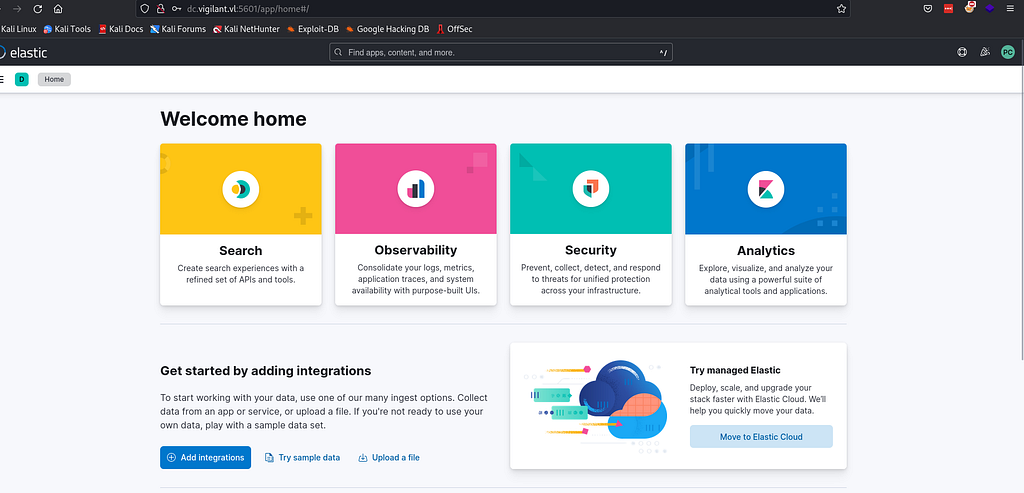
Task: Open the PC user avatar menu
Action: pyautogui.click(x=1008, y=52)
